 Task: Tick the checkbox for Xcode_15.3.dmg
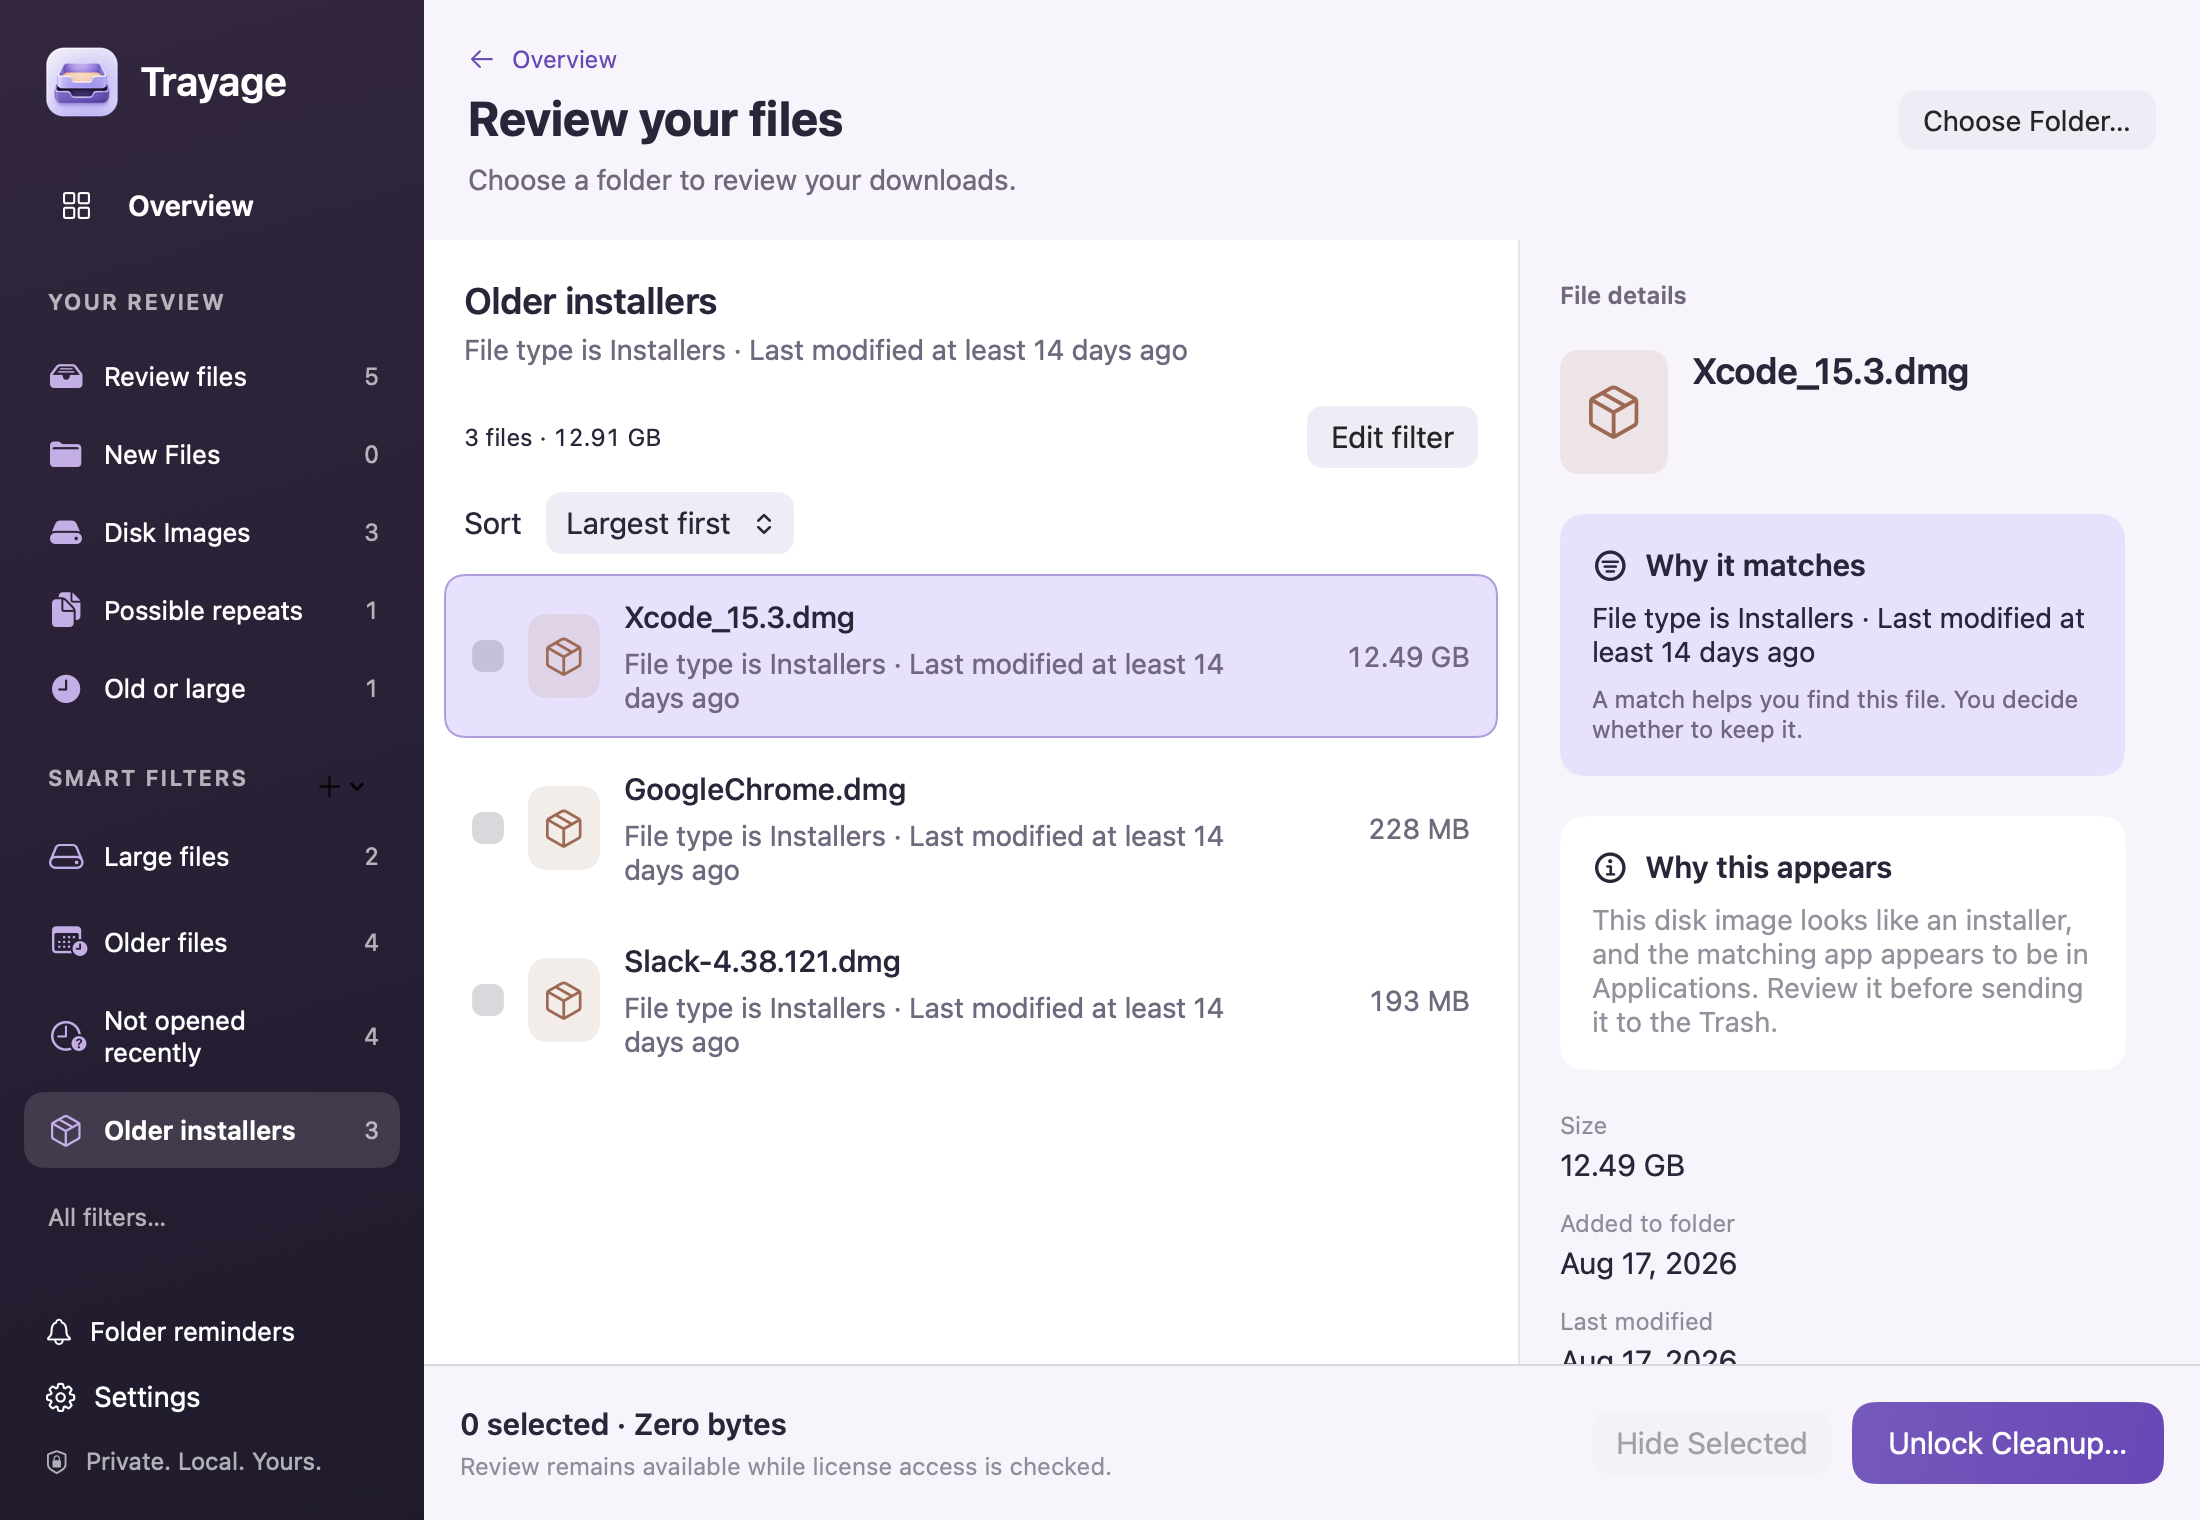pos(488,656)
